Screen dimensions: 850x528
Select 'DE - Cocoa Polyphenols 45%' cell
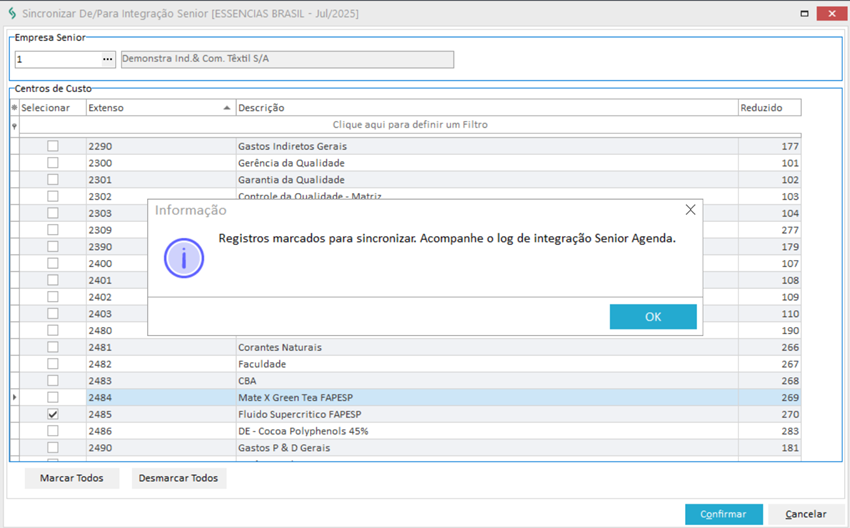pyautogui.click(x=487, y=432)
